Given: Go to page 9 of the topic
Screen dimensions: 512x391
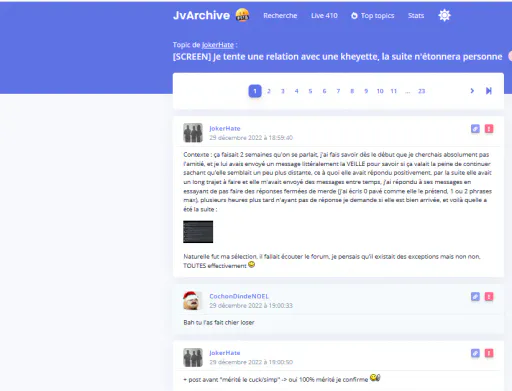Looking at the screenshot, I should (366, 91).
